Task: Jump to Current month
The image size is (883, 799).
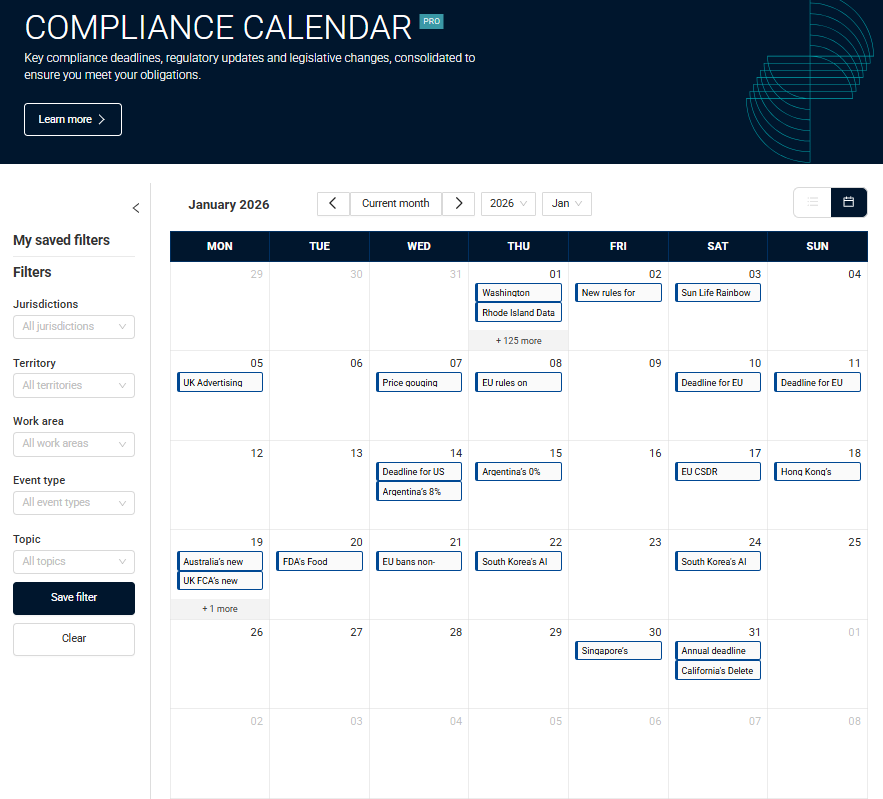Action: (395, 203)
